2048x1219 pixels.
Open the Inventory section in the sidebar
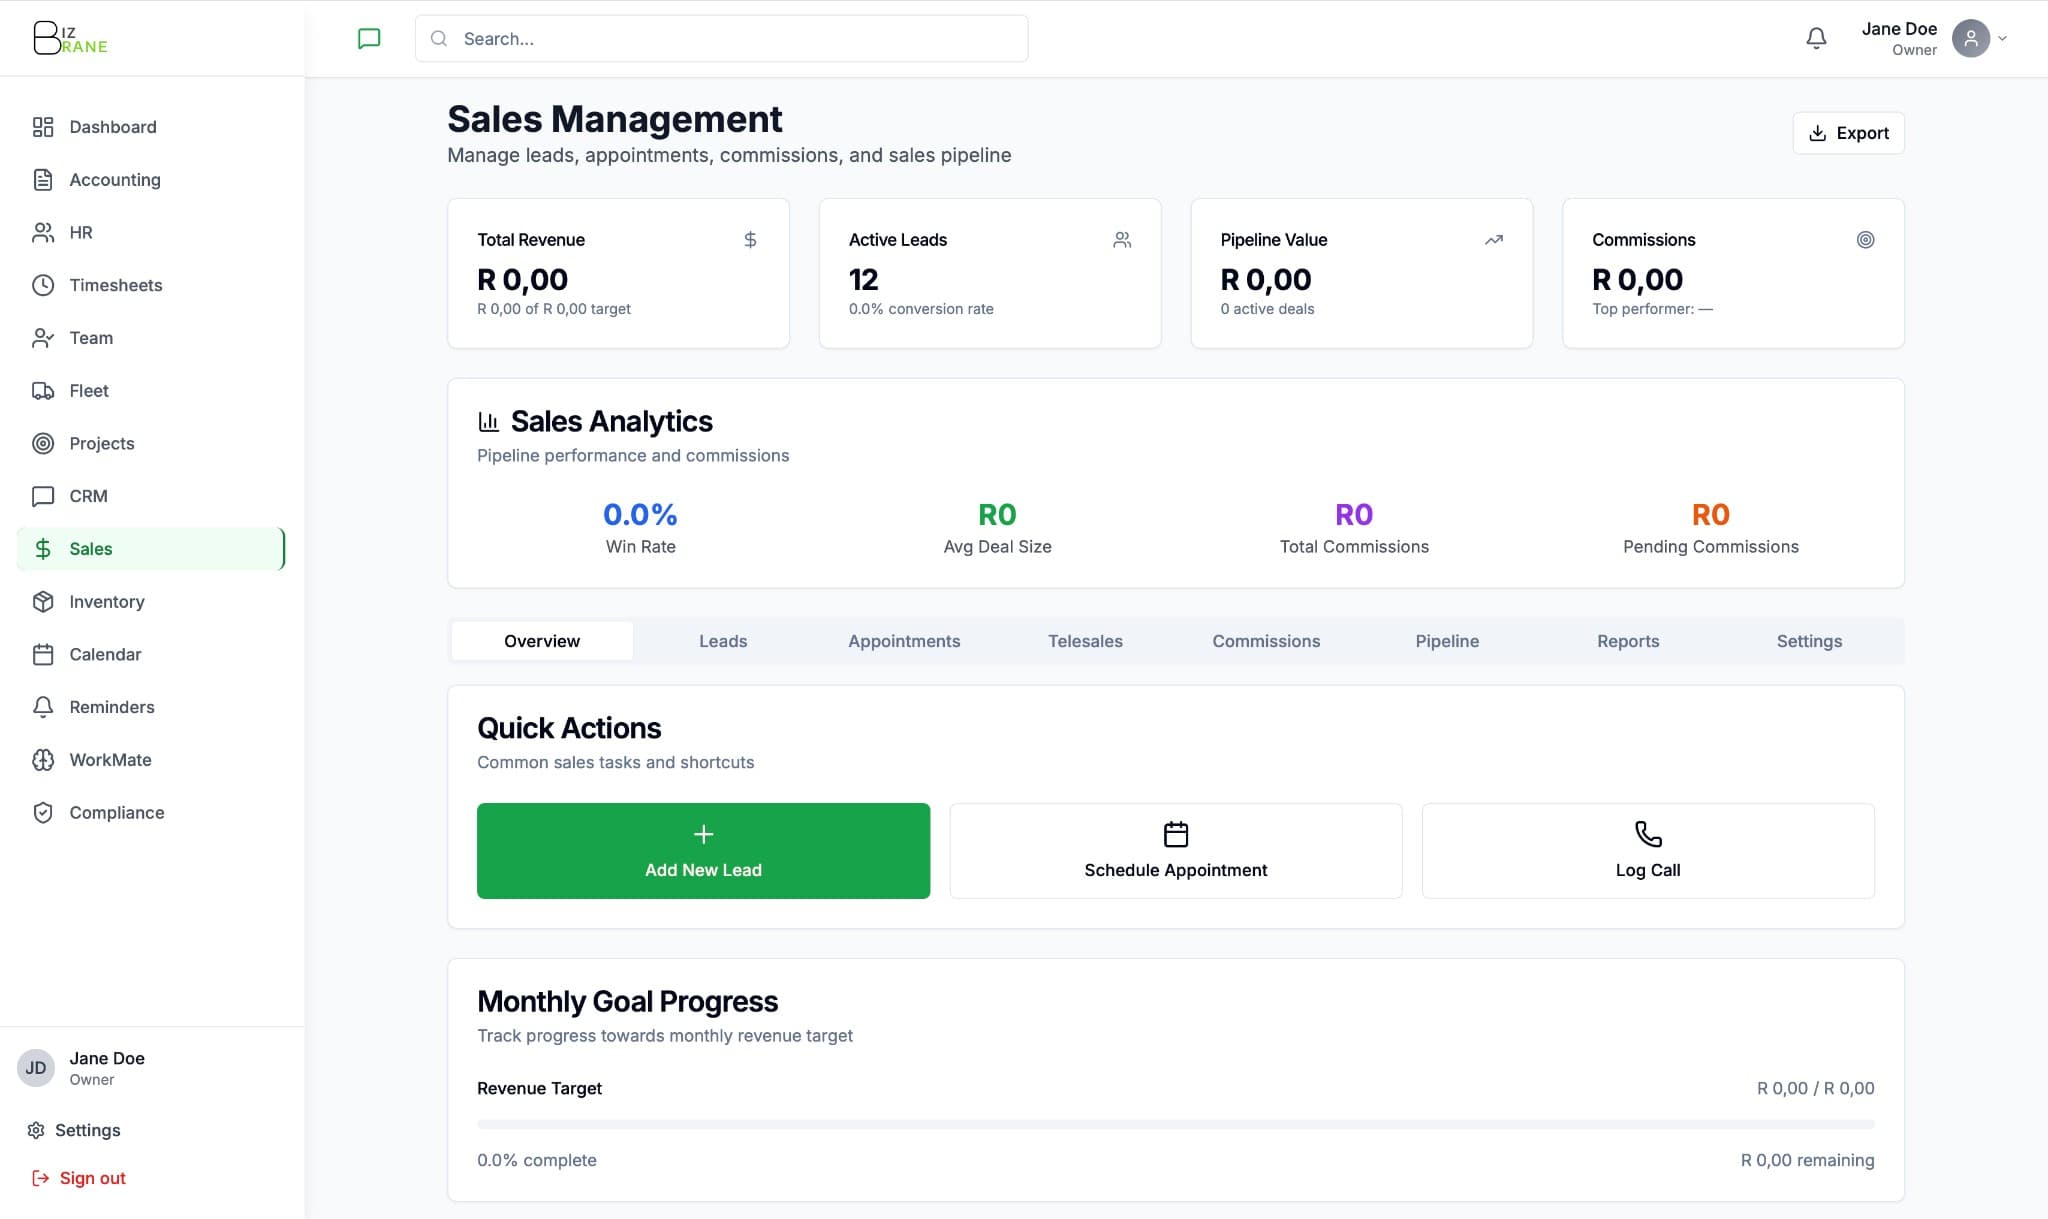[x=105, y=601]
